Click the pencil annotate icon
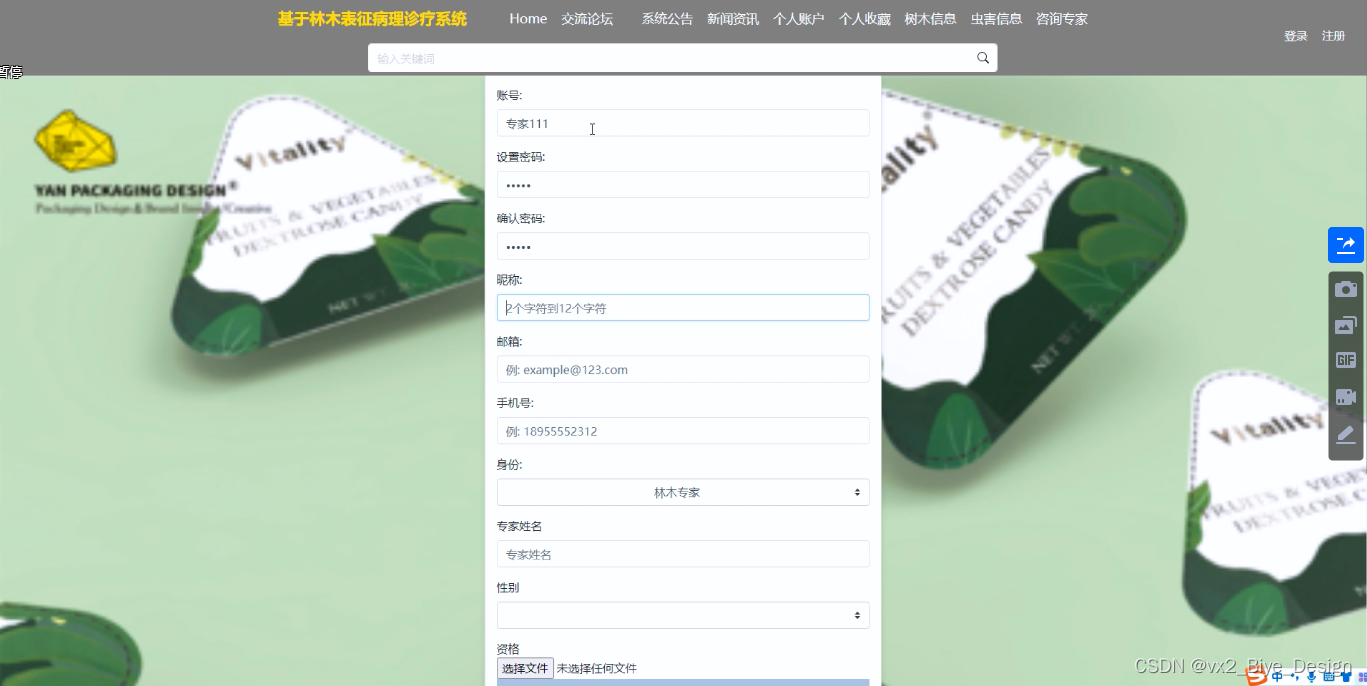Viewport: 1367px width, 686px height. point(1346,434)
